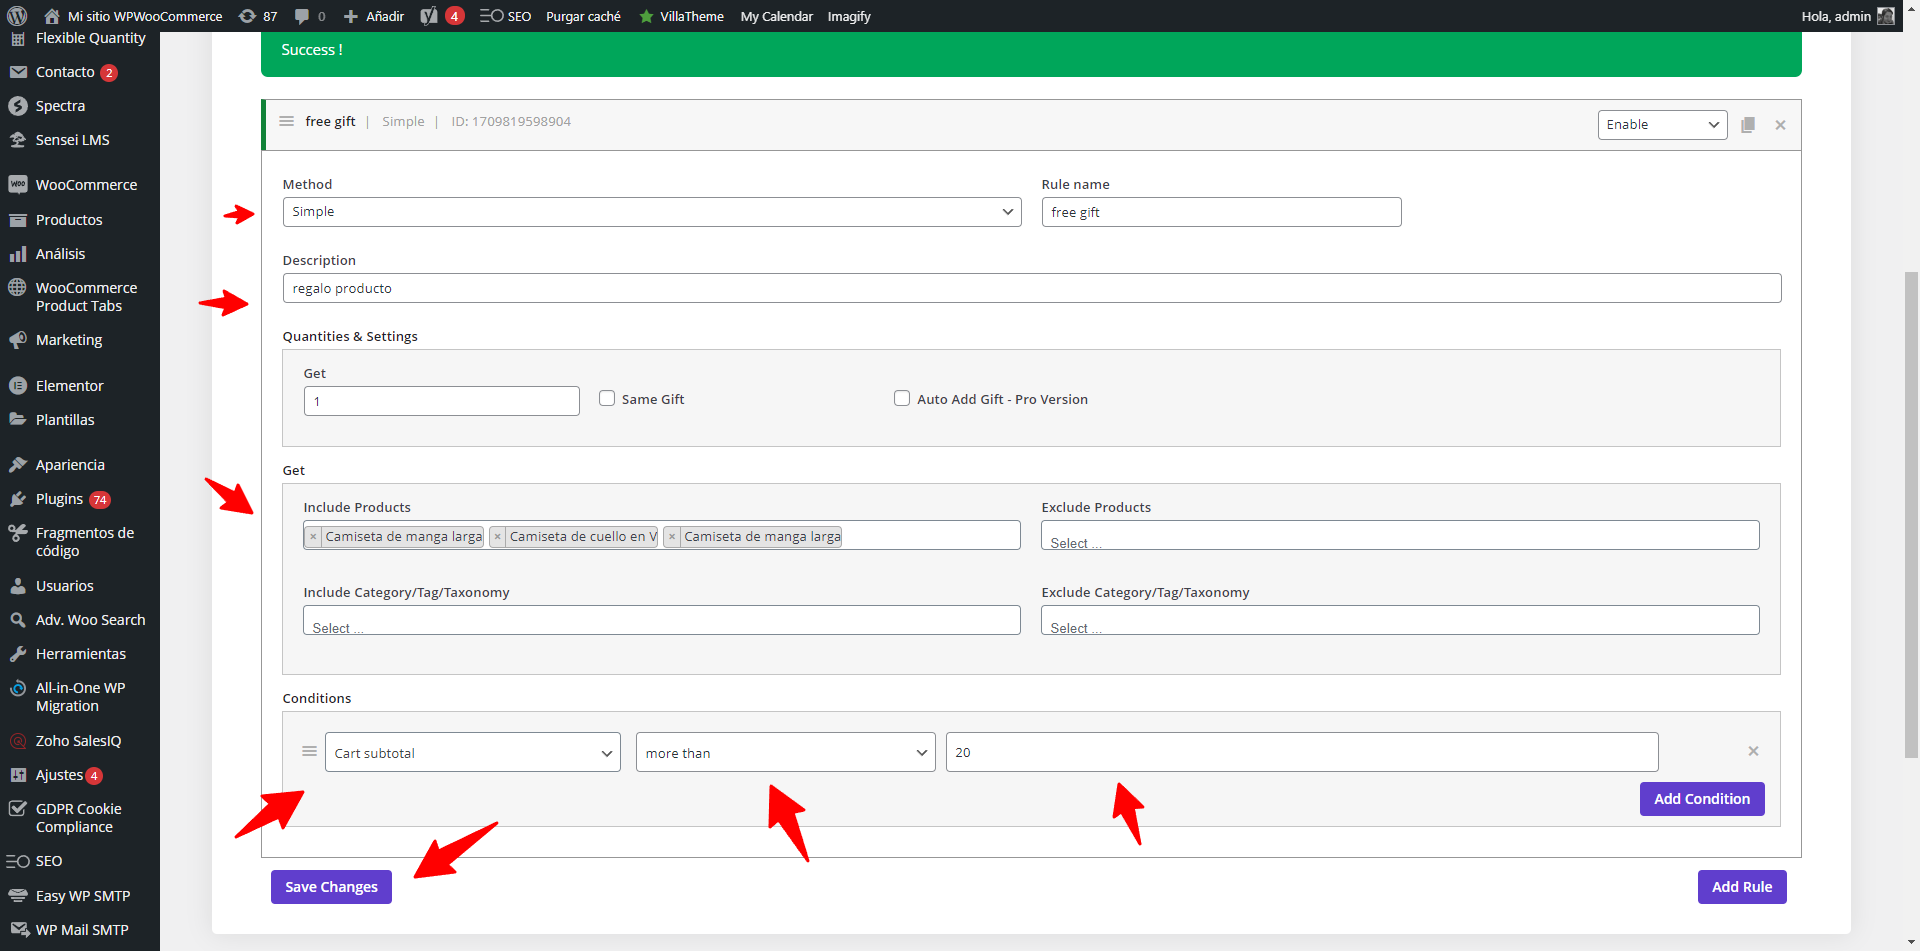Image resolution: width=1920 pixels, height=951 pixels.
Task: Click the Add Condition button
Action: pyautogui.click(x=1702, y=799)
